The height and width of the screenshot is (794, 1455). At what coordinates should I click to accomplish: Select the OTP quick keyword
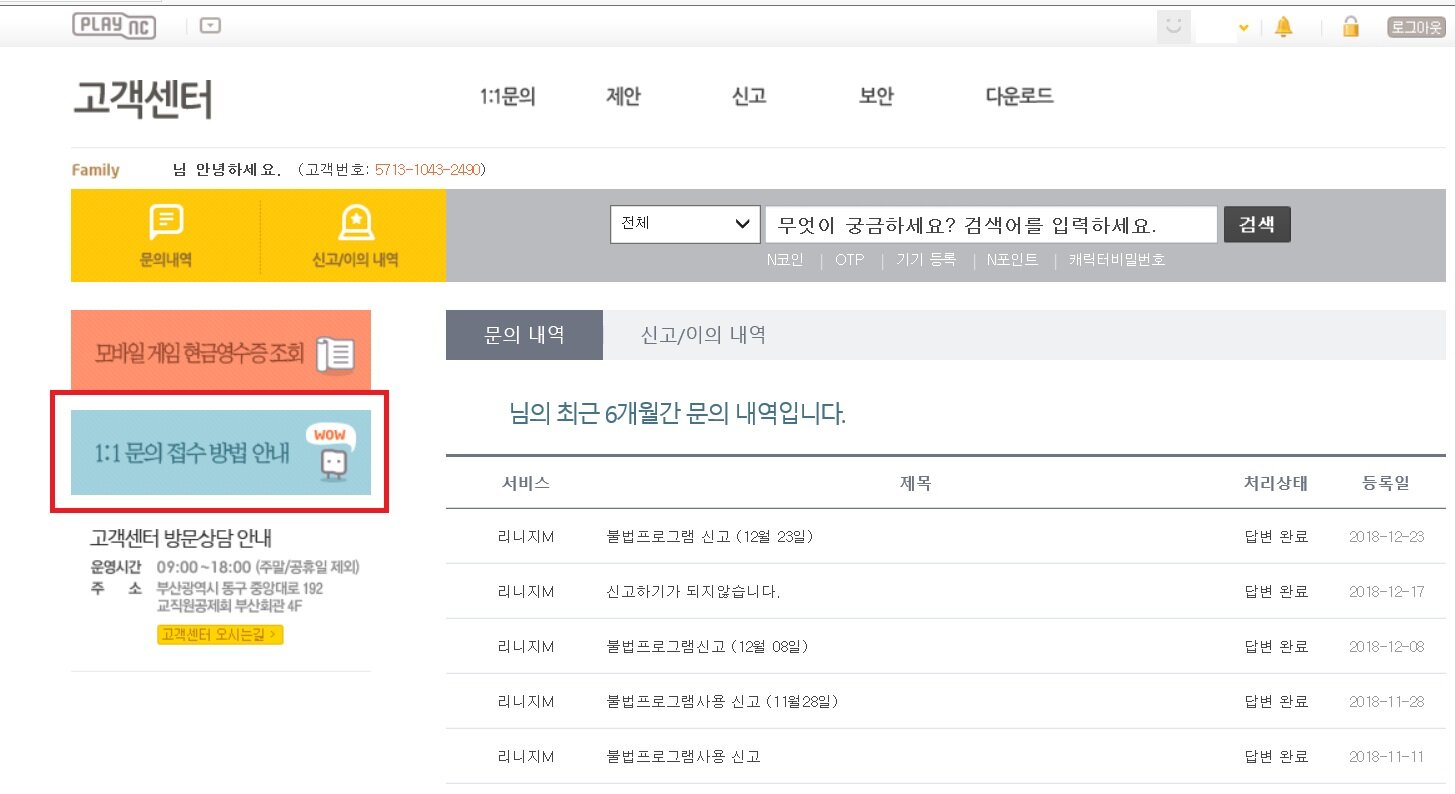[849, 260]
